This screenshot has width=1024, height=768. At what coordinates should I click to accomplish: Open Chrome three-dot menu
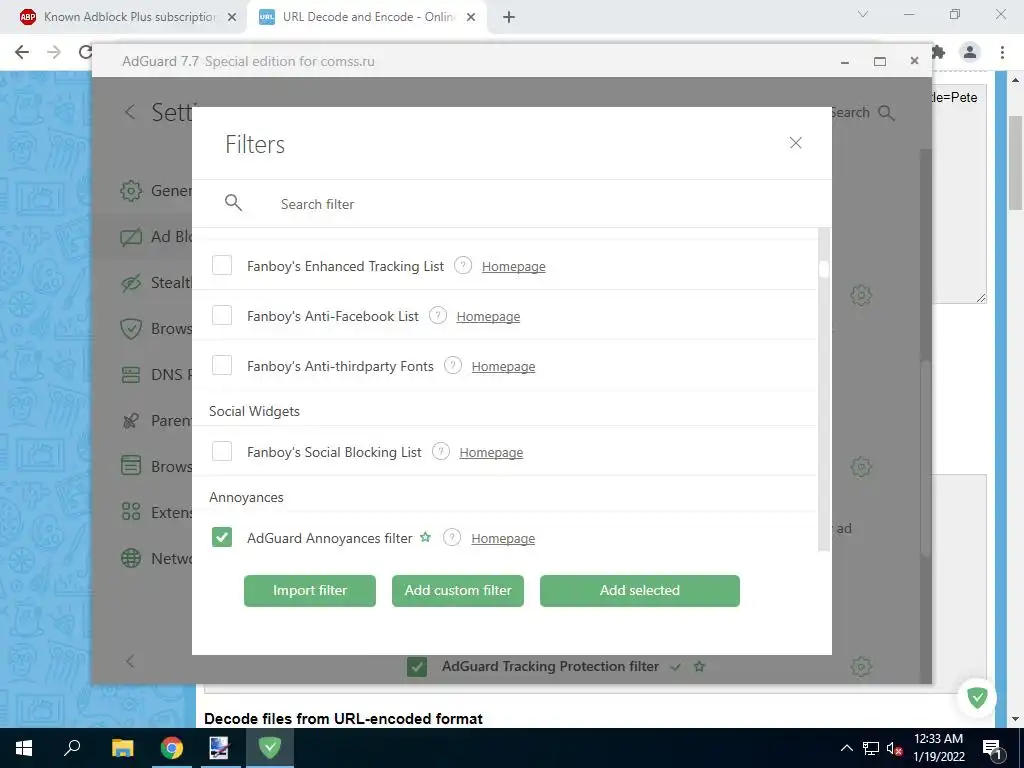click(1002, 52)
